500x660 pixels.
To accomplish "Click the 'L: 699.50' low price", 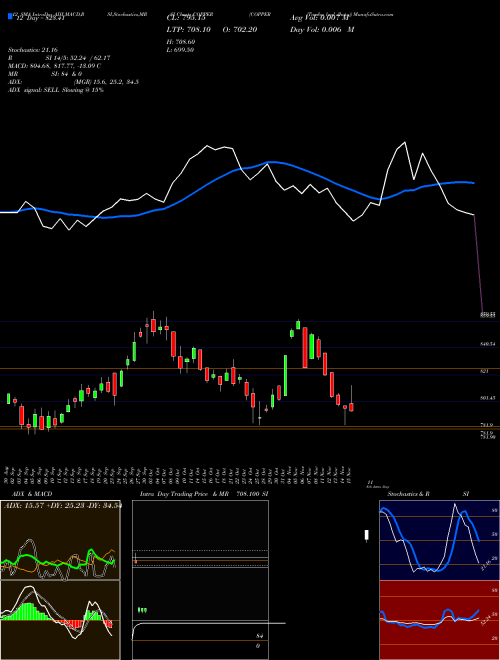I will click(180, 50).
